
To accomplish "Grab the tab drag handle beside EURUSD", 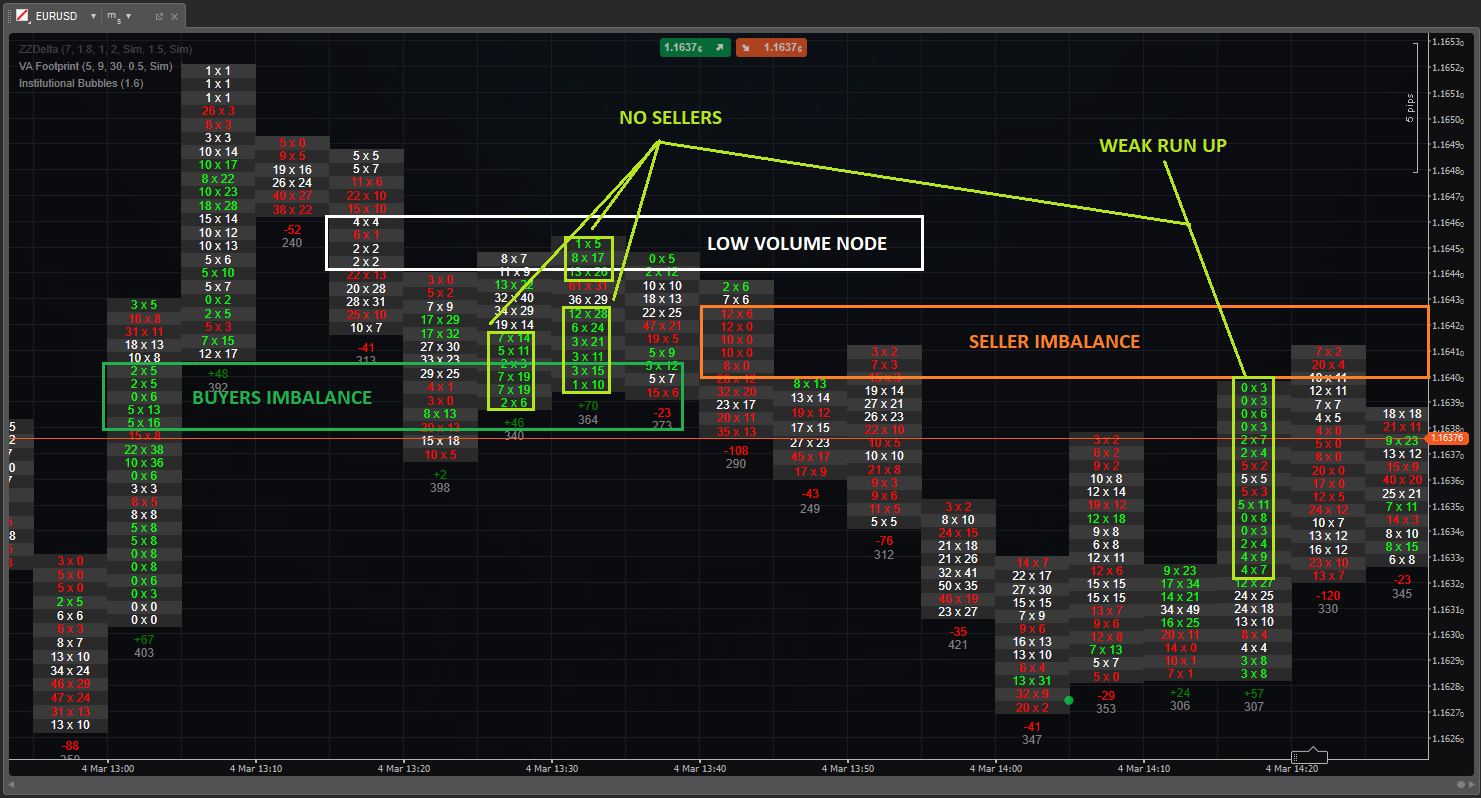I will [7, 17].
